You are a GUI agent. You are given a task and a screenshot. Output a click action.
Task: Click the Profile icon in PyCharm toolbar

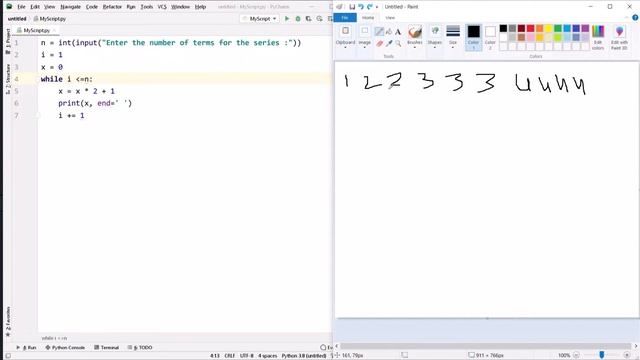click(319, 19)
